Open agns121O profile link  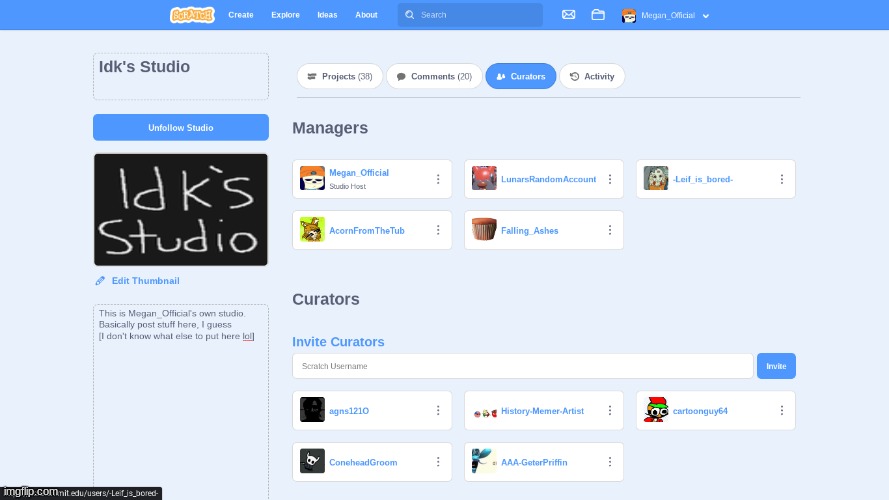click(x=349, y=411)
